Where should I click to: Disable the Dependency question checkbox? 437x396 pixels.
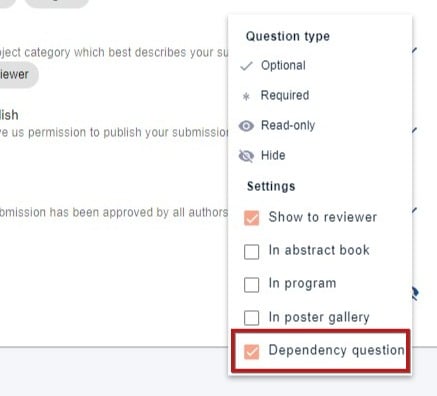pyautogui.click(x=251, y=352)
